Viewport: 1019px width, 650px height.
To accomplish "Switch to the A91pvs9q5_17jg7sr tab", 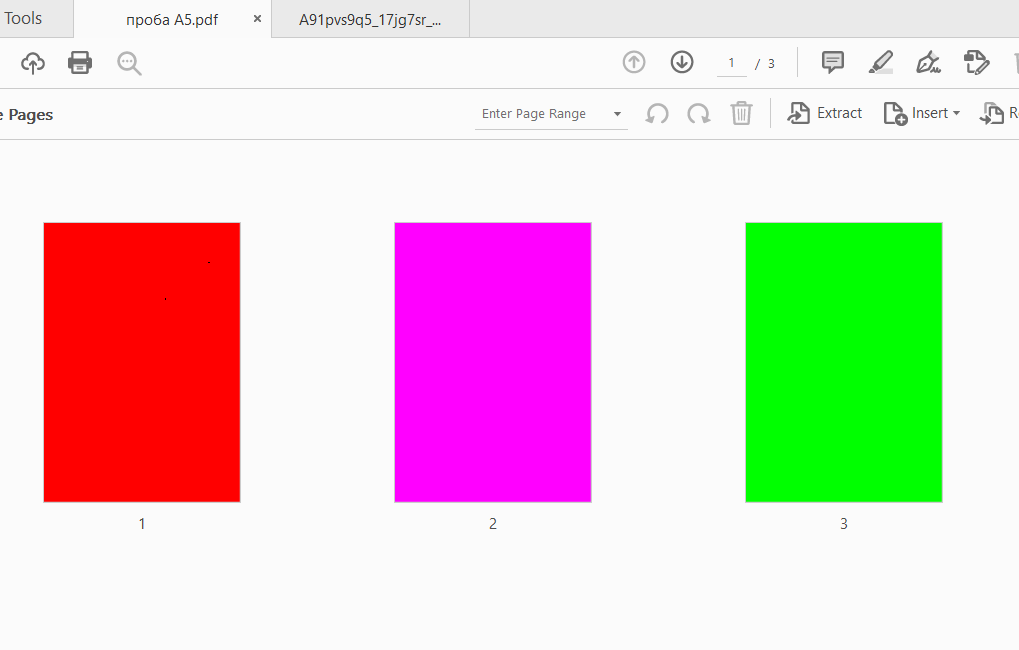I will click(x=370, y=20).
